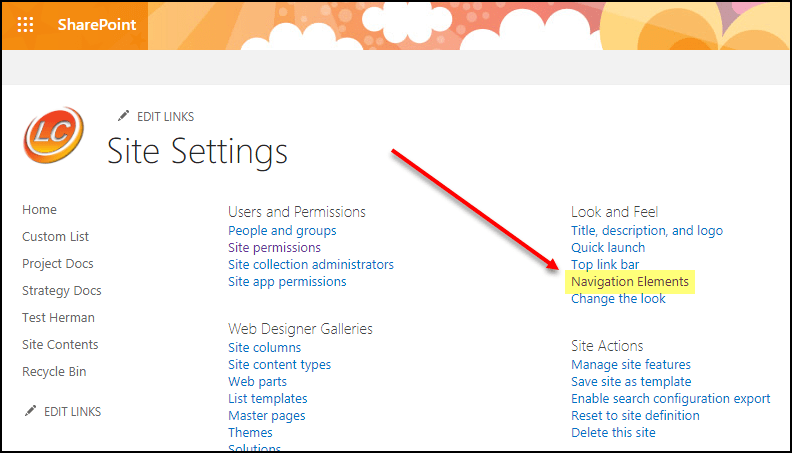Image resolution: width=792 pixels, height=453 pixels.
Task: Navigate to Site Contents
Action: pyautogui.click(x=60, y=345)
